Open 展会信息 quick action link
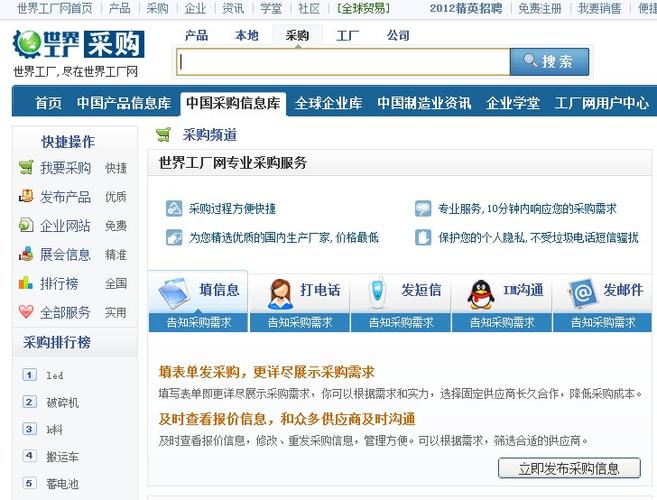 pos(65,254)
